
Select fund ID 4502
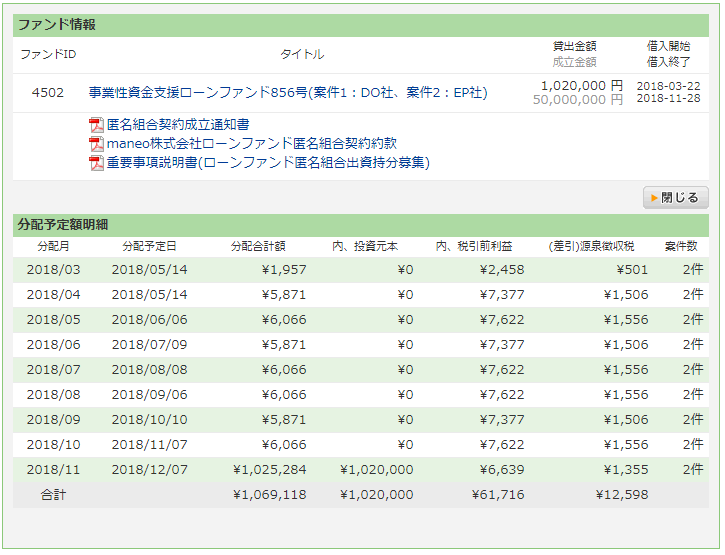tap(48, 93)
